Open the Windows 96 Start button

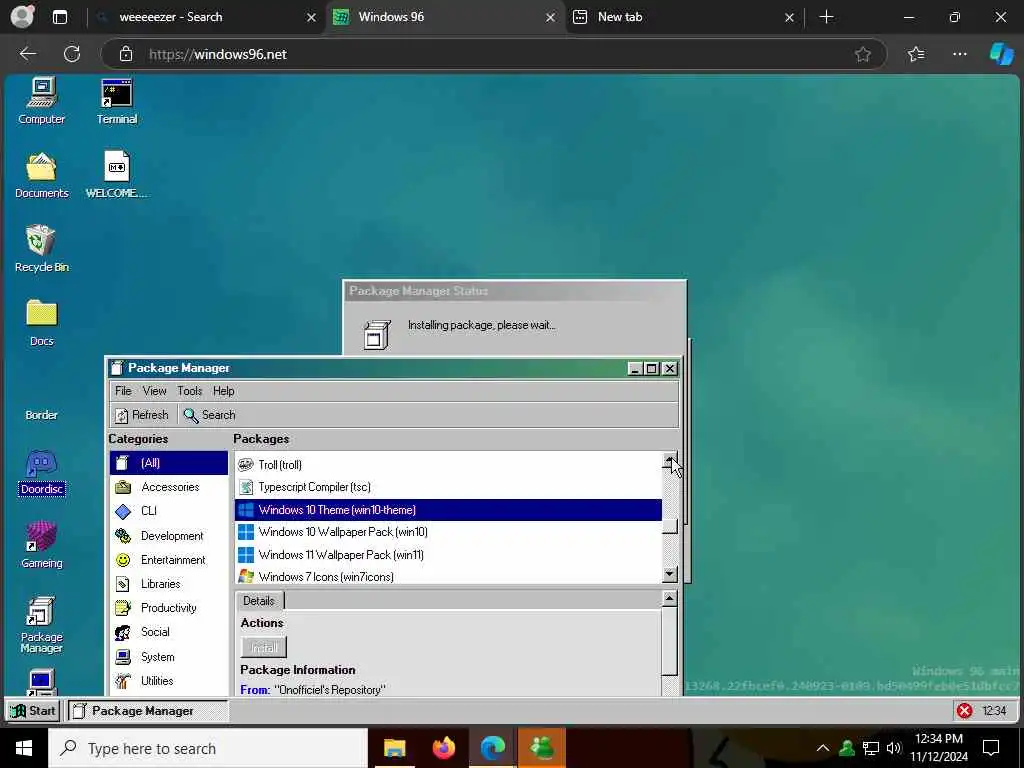33,711
